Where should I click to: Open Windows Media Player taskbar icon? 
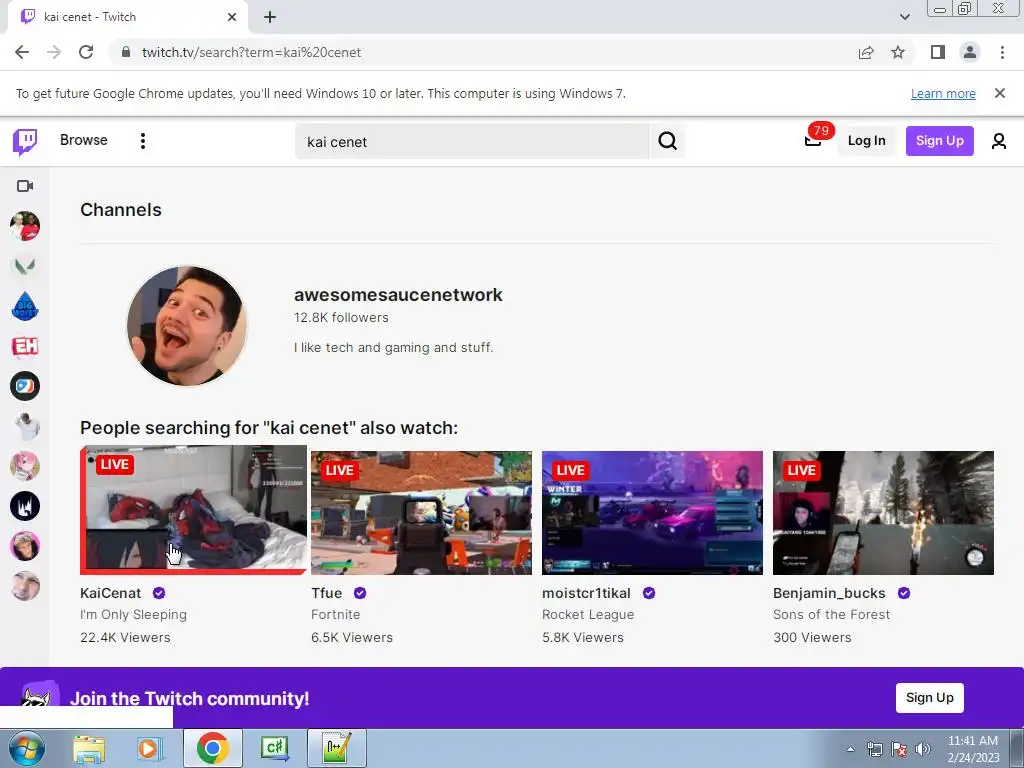coord(149,748)
